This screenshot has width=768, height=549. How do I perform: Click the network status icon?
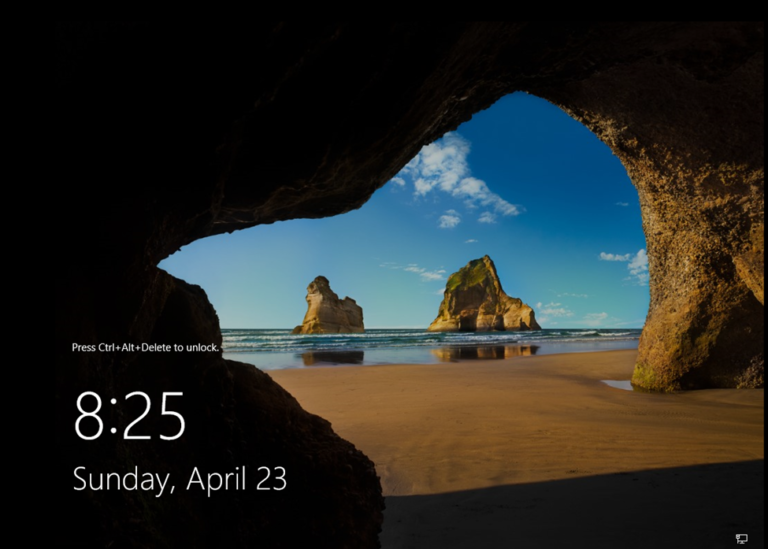[x=741, y=538]
